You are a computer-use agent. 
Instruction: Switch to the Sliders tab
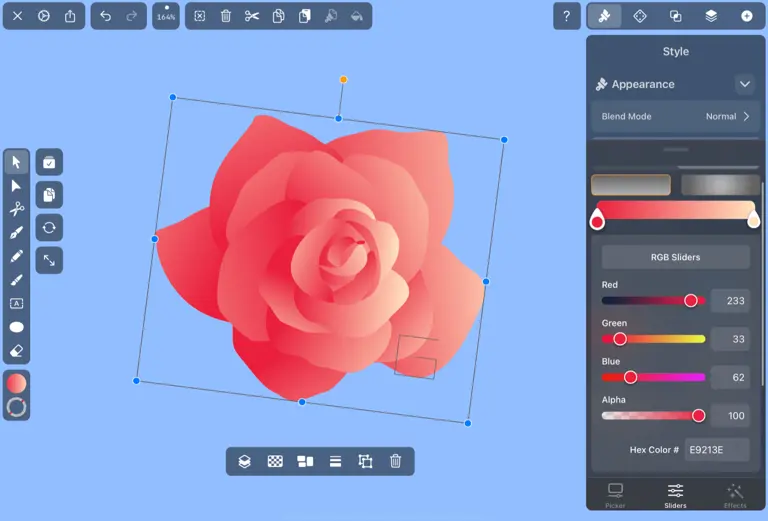(675, 496)
